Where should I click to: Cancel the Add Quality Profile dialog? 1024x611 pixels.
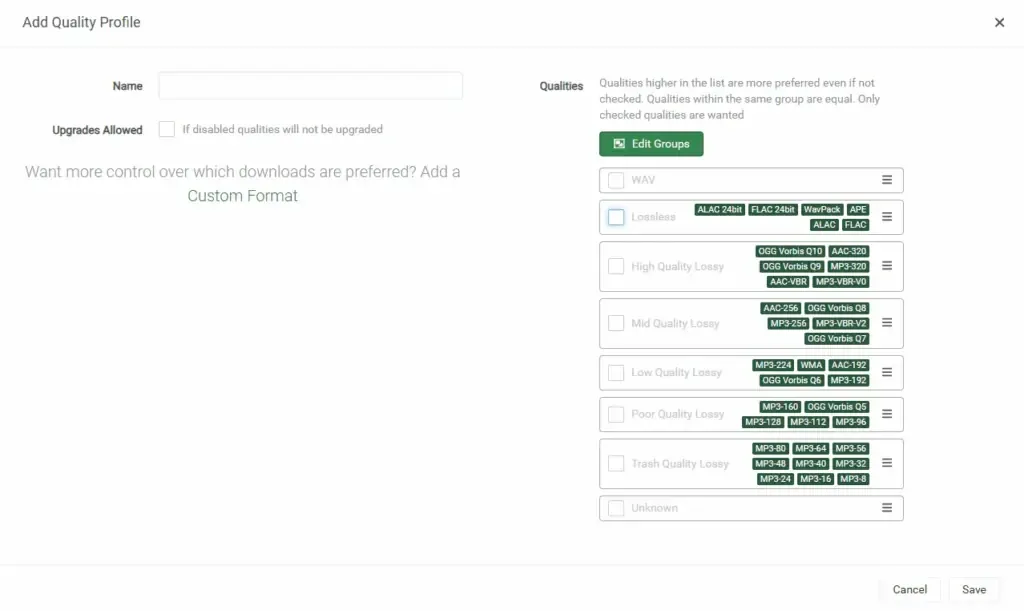(910, 590)
